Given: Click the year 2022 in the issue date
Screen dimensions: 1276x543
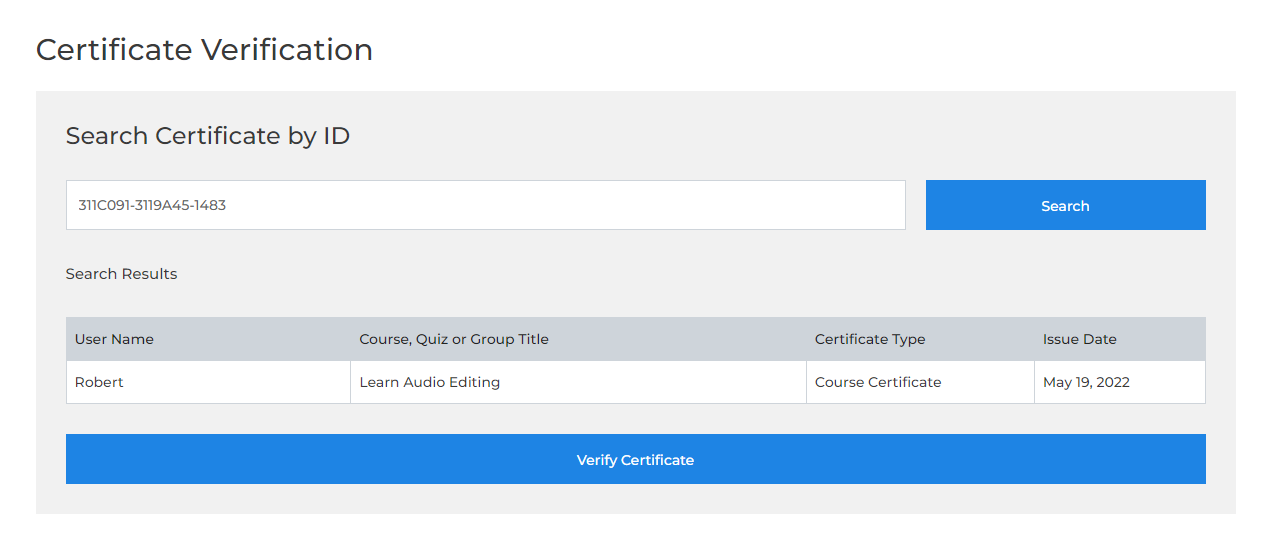Looking at the screenshot, I should point(1111,382).
